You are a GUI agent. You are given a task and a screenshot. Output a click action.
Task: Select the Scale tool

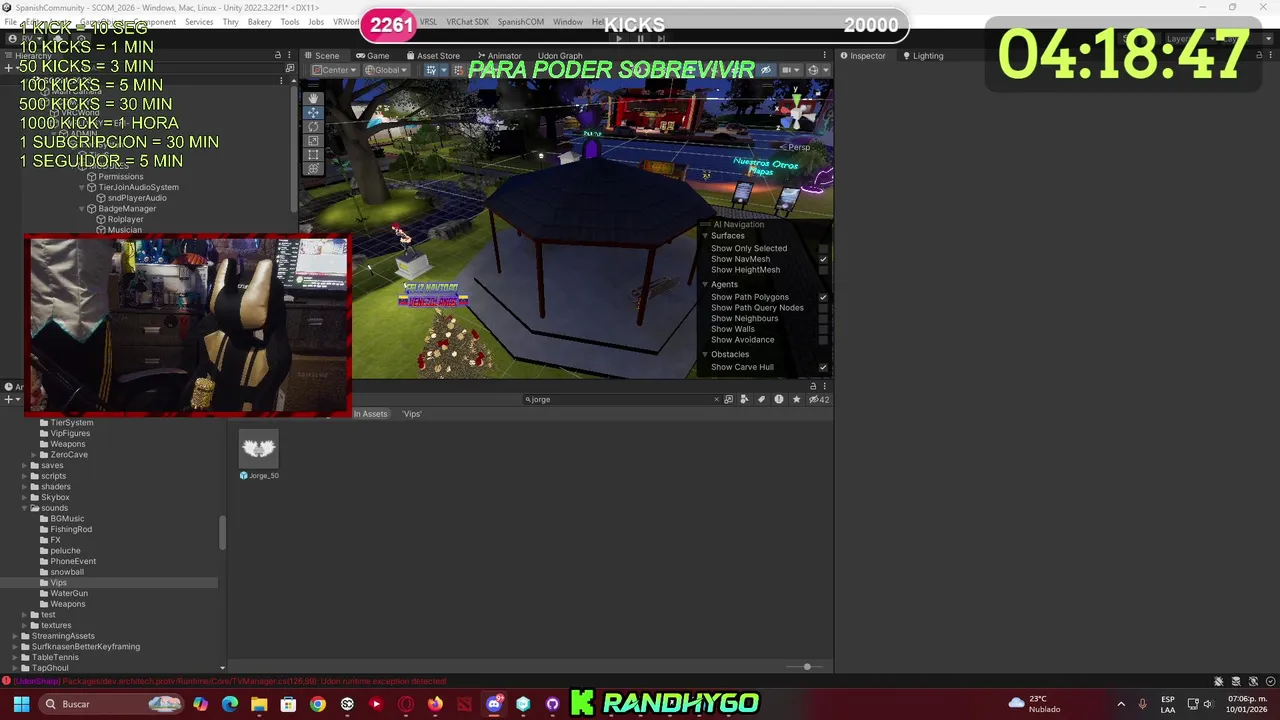(313, 140)
